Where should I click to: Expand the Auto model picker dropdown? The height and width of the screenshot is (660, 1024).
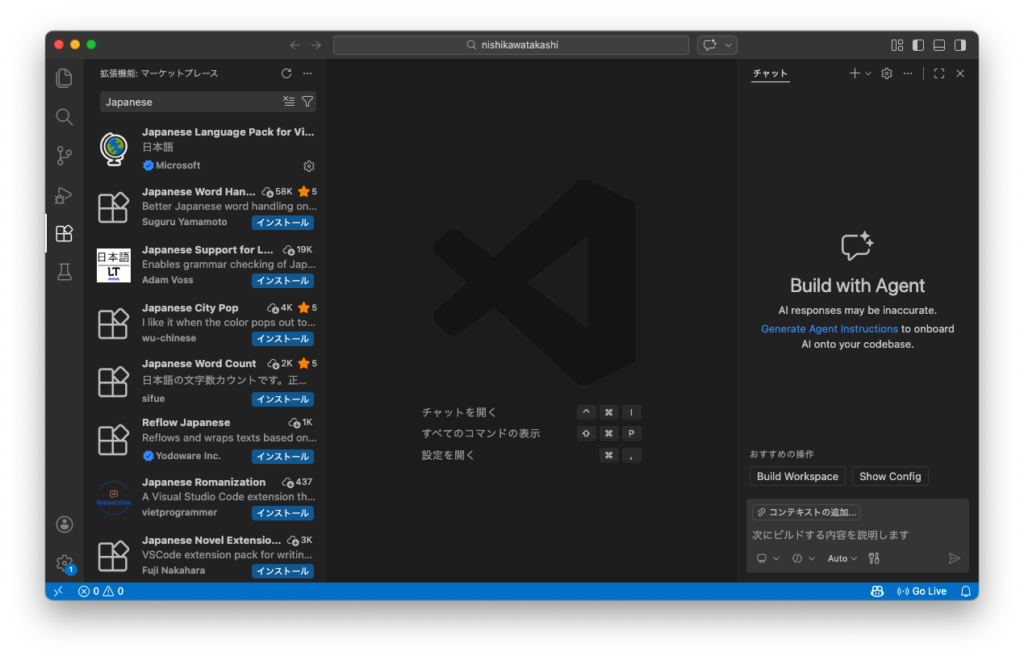coord(842,559)
